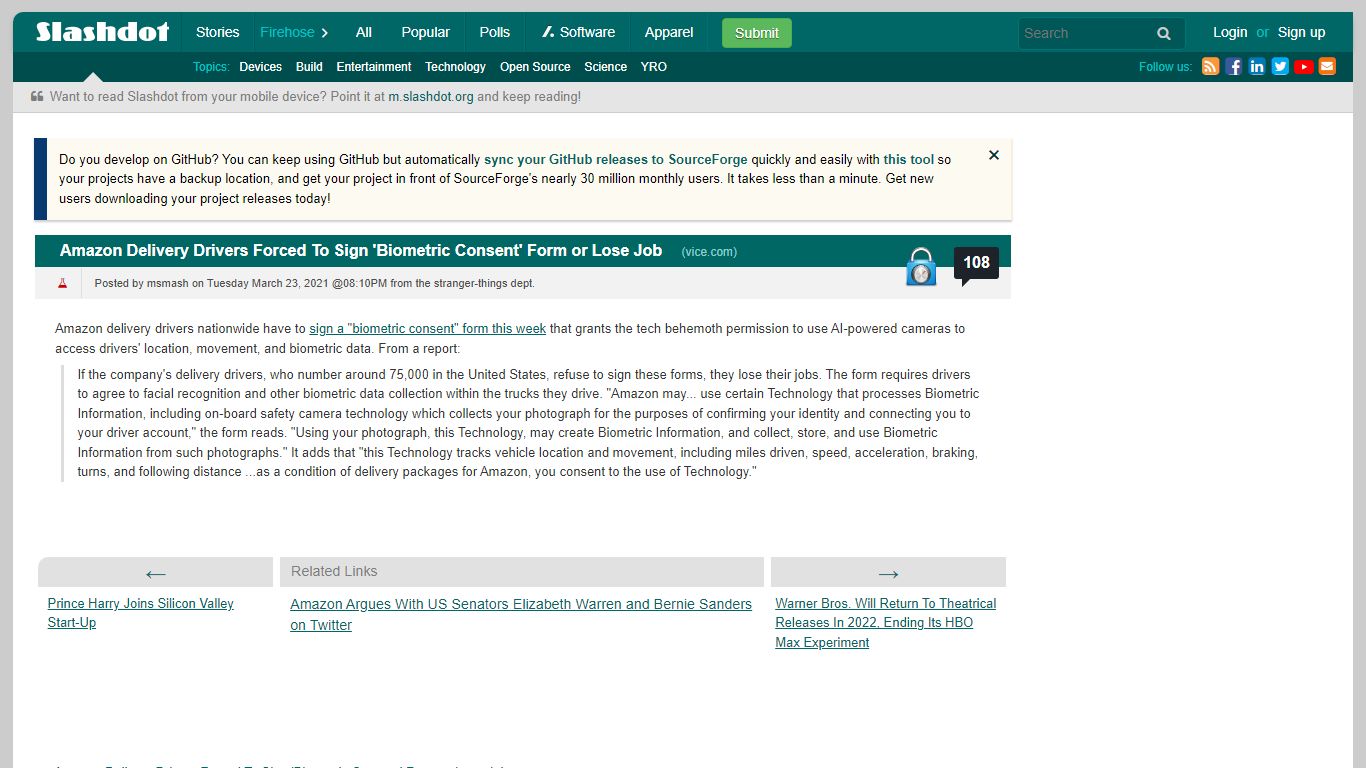Open the Popular section
The width and height of the screenshot is (1366, 768).
(425, 32)
